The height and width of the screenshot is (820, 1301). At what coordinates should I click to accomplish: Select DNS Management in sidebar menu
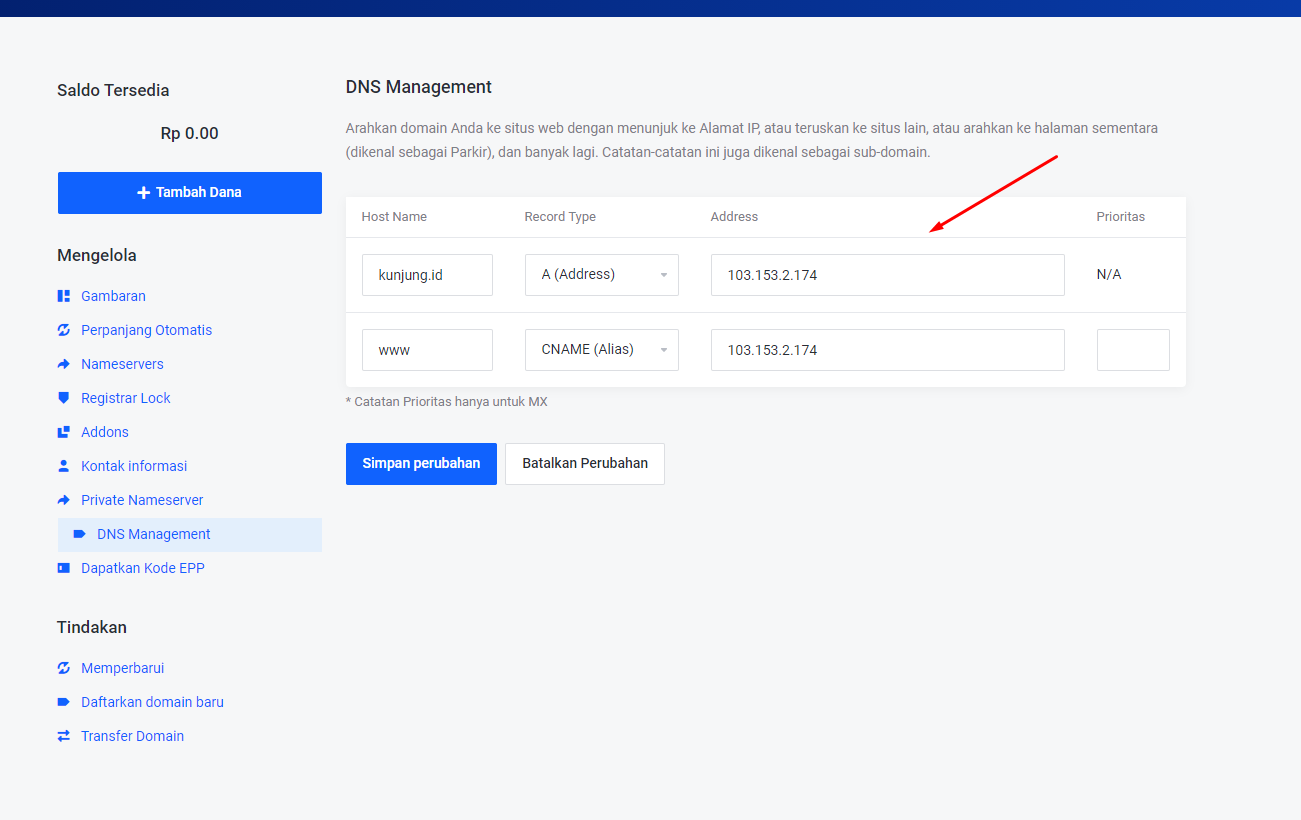pyautogui.click(x=154, y=534)
